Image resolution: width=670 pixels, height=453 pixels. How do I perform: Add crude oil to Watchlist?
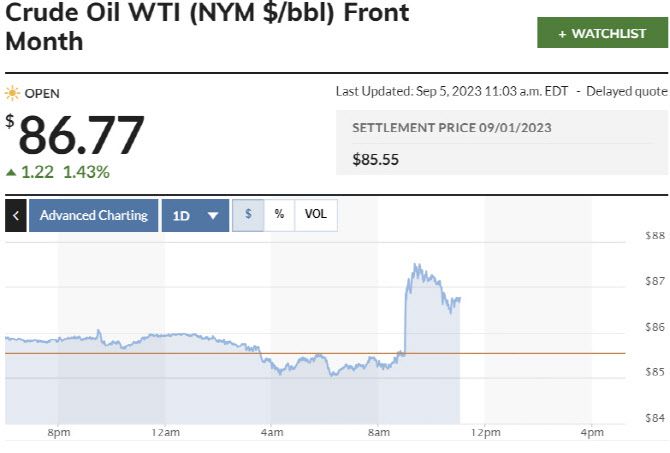click(x=602, y=33)
